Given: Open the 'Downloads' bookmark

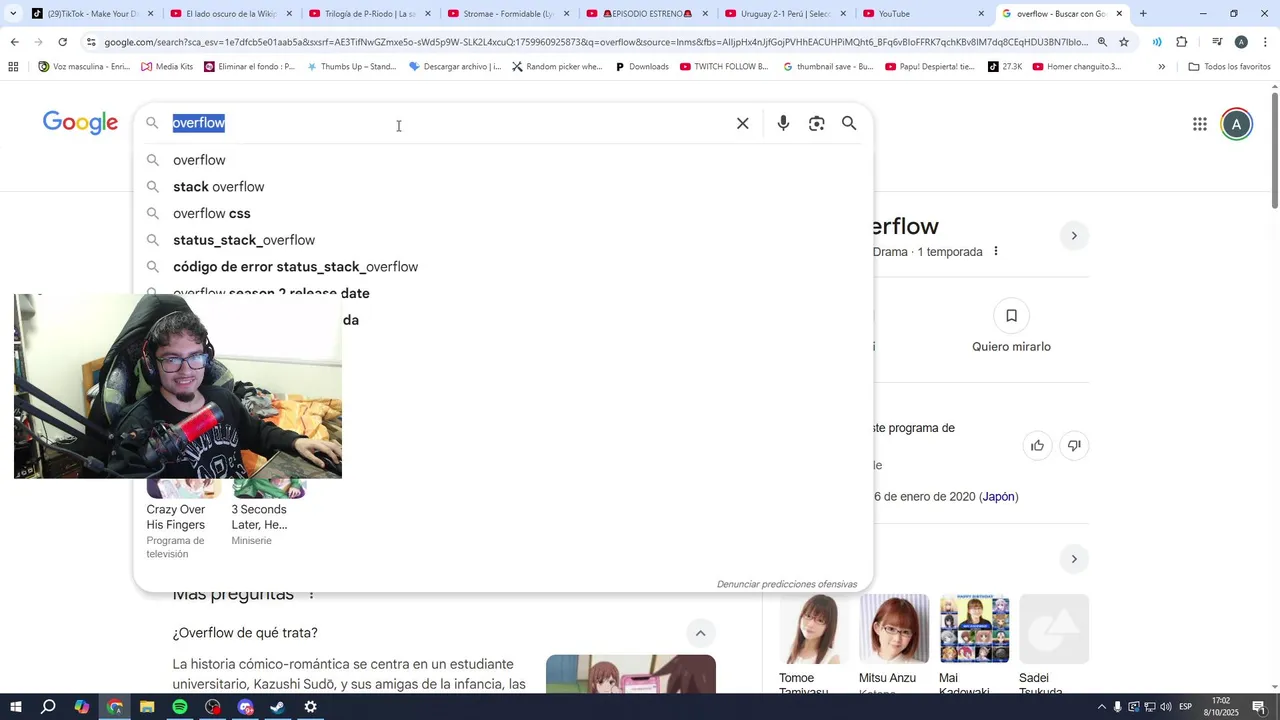Looking at the screenshot, I should coord(641,66).
